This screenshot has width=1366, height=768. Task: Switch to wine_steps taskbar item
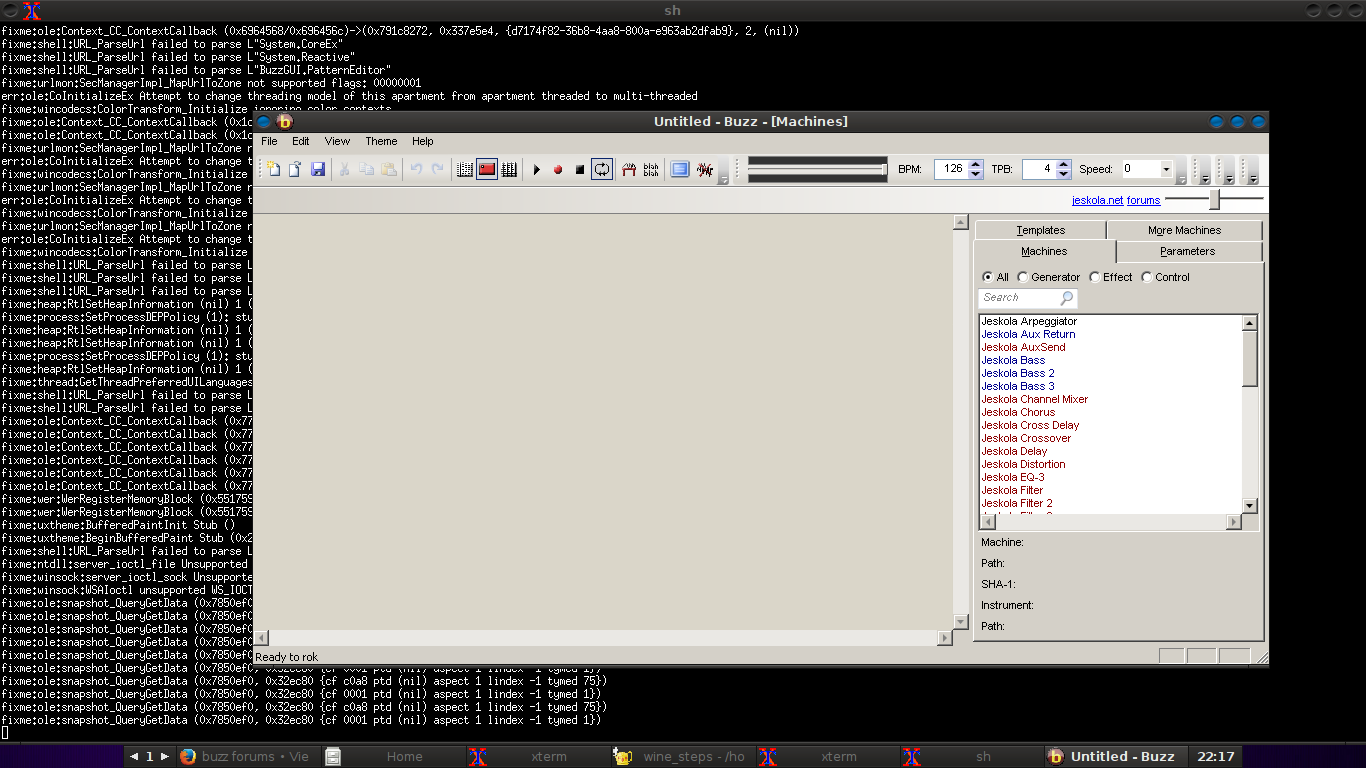tap(683, 756)
